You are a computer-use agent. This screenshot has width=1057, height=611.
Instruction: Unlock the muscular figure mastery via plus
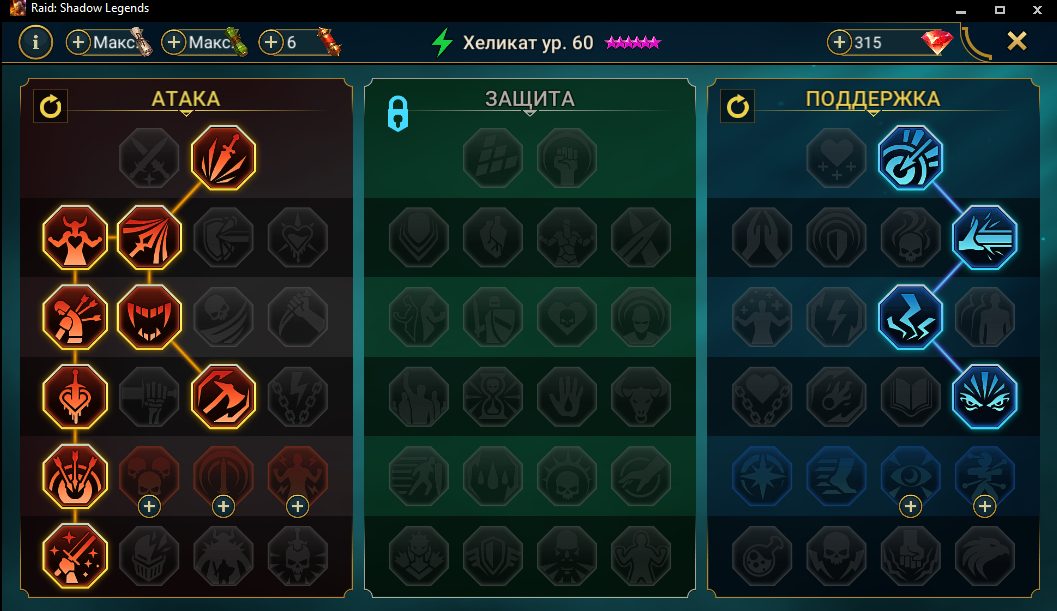click(297, 506)
